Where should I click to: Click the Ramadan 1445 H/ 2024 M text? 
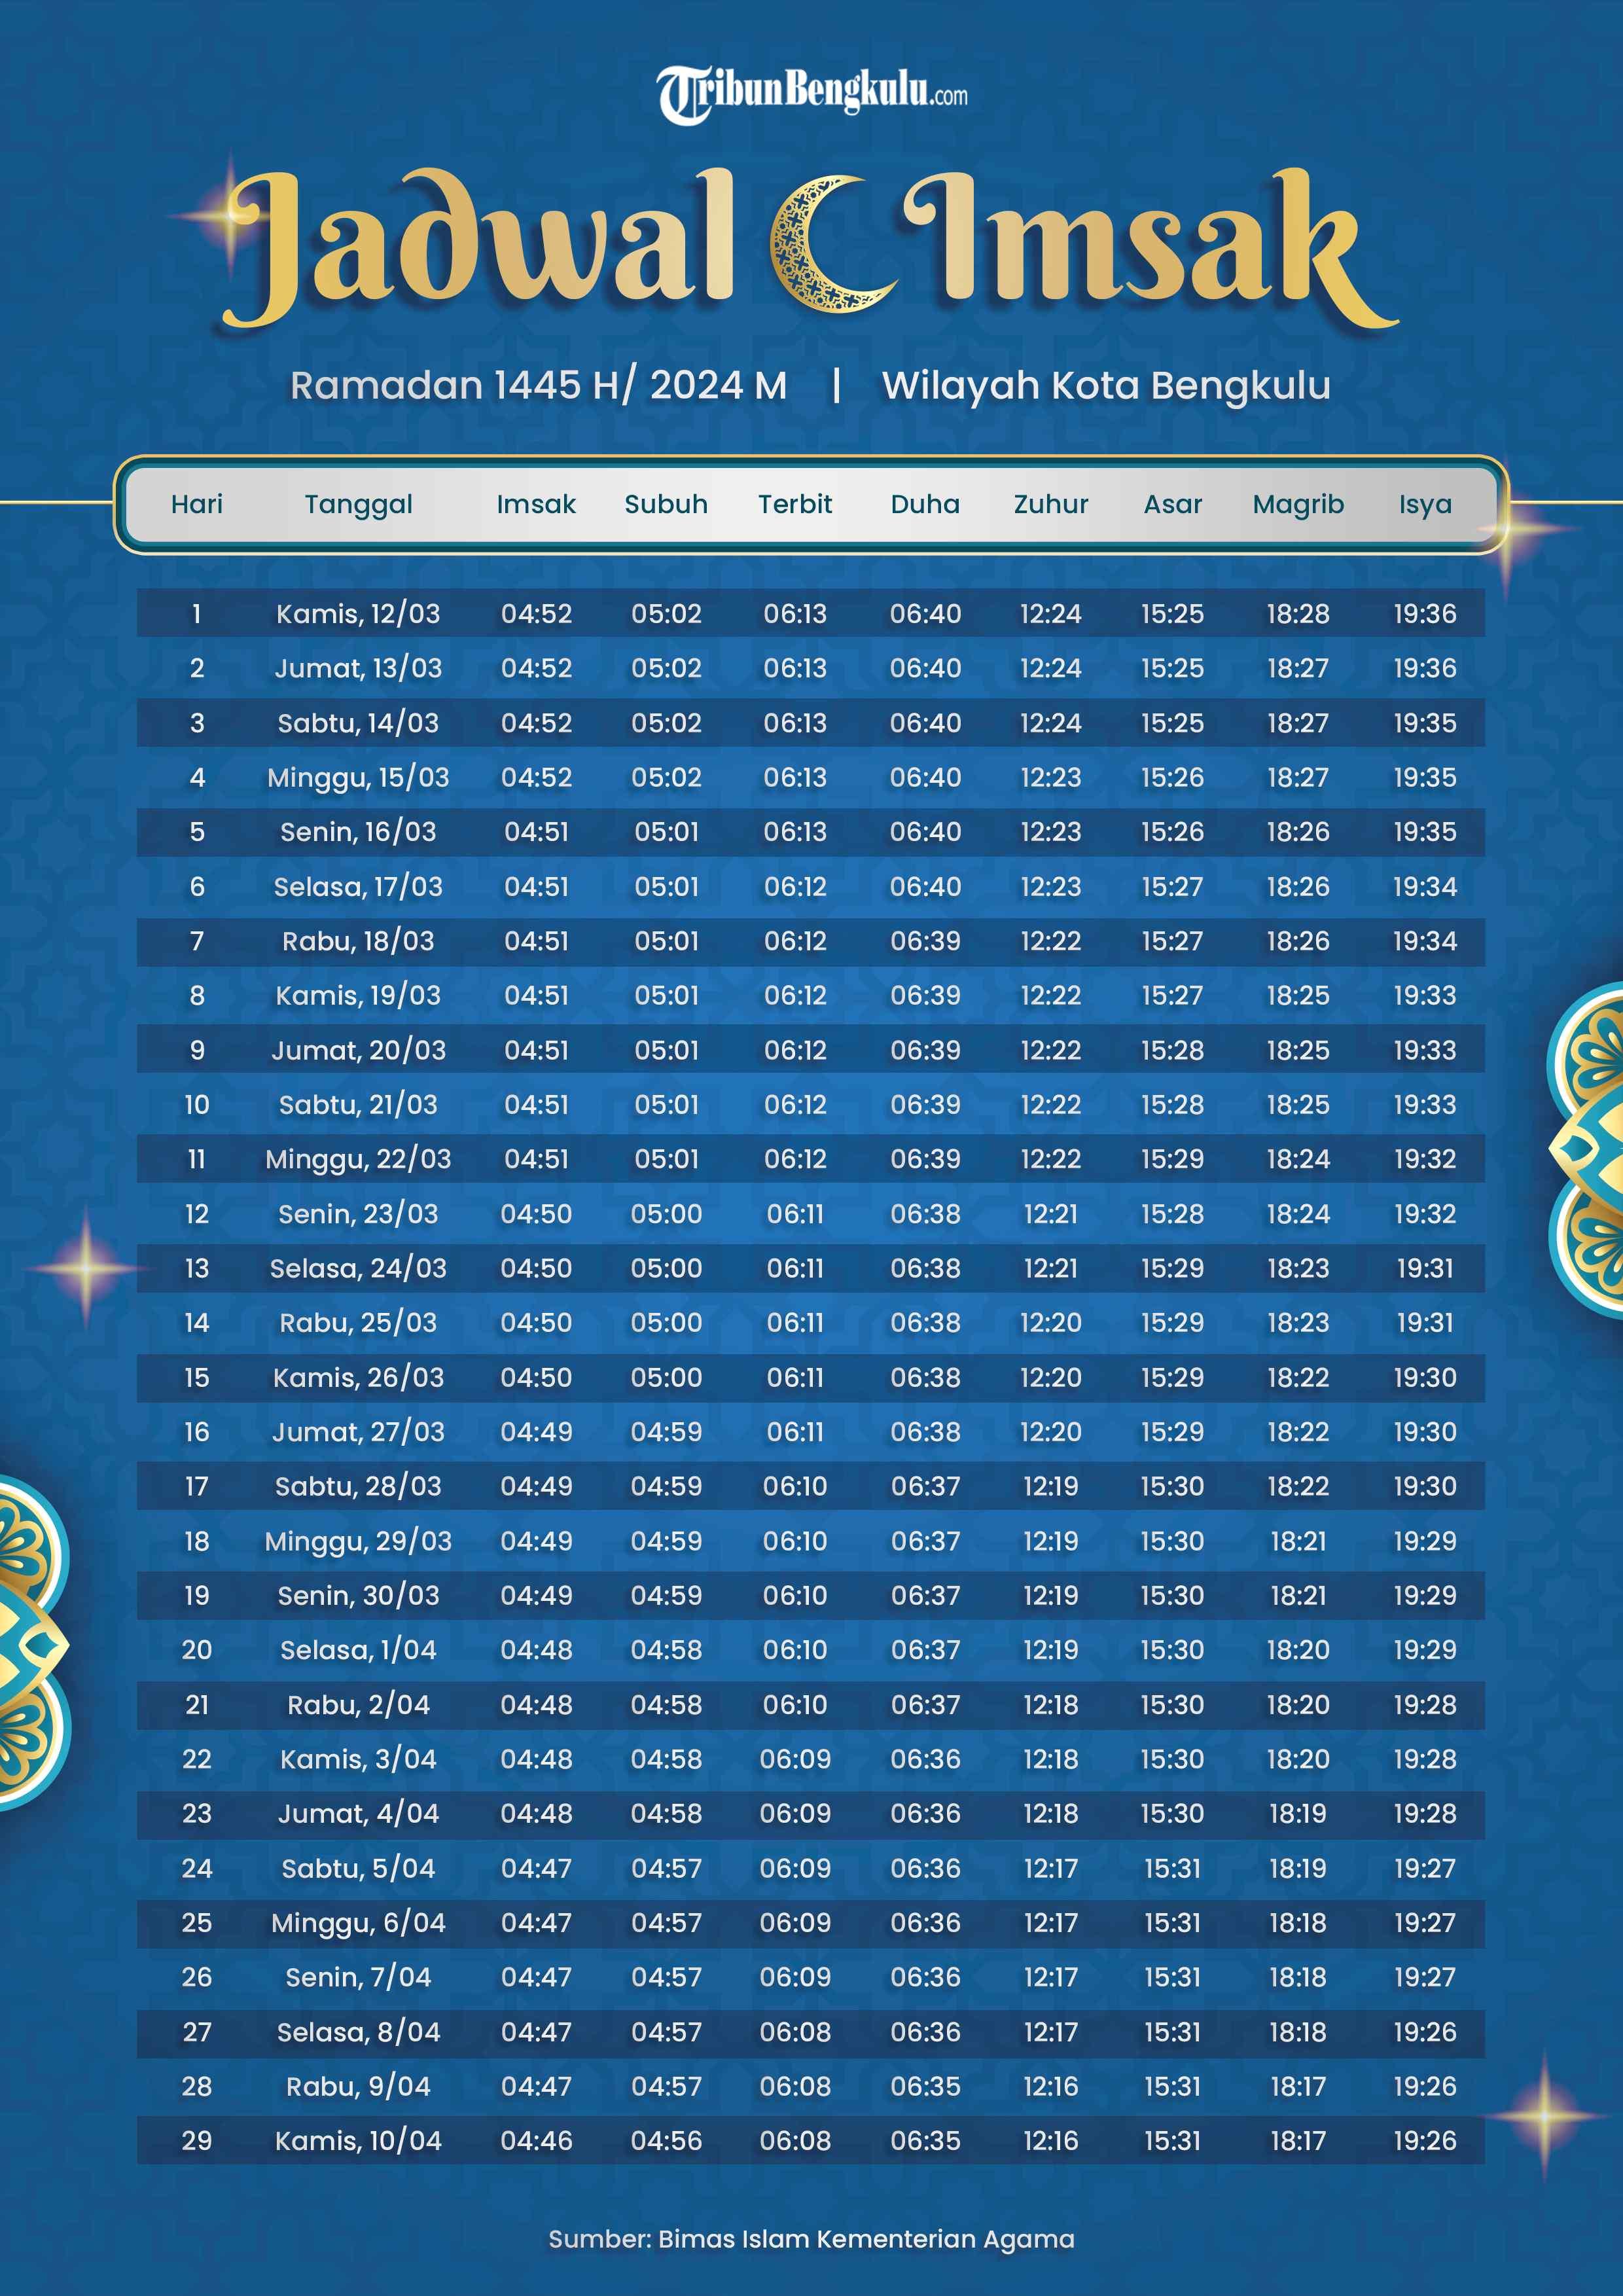point(538,385)
